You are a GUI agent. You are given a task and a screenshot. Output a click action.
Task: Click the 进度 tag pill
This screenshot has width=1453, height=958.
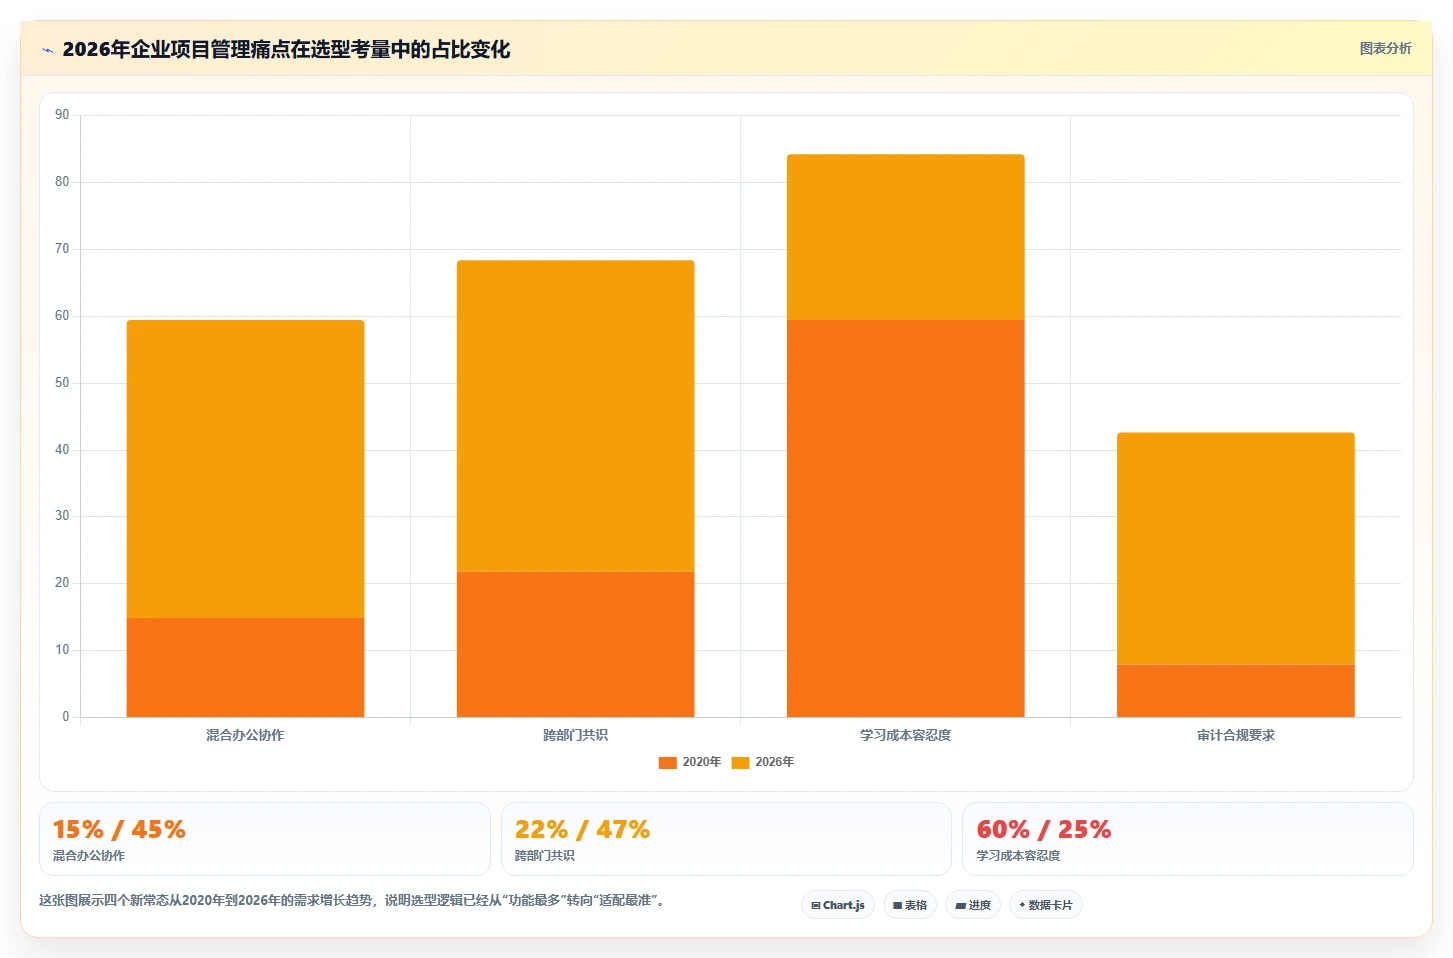click(973, 905)
